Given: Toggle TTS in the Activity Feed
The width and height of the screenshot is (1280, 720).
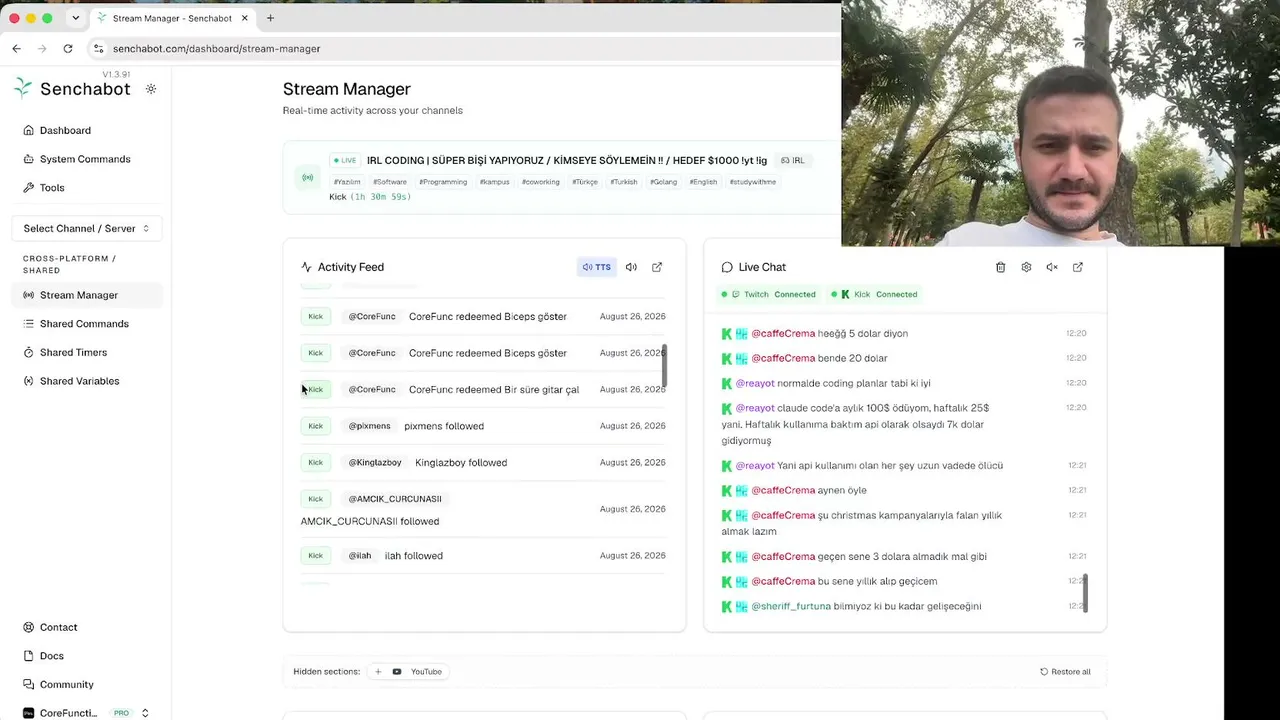Looking at the screenshot, I should tap(596, 267).
